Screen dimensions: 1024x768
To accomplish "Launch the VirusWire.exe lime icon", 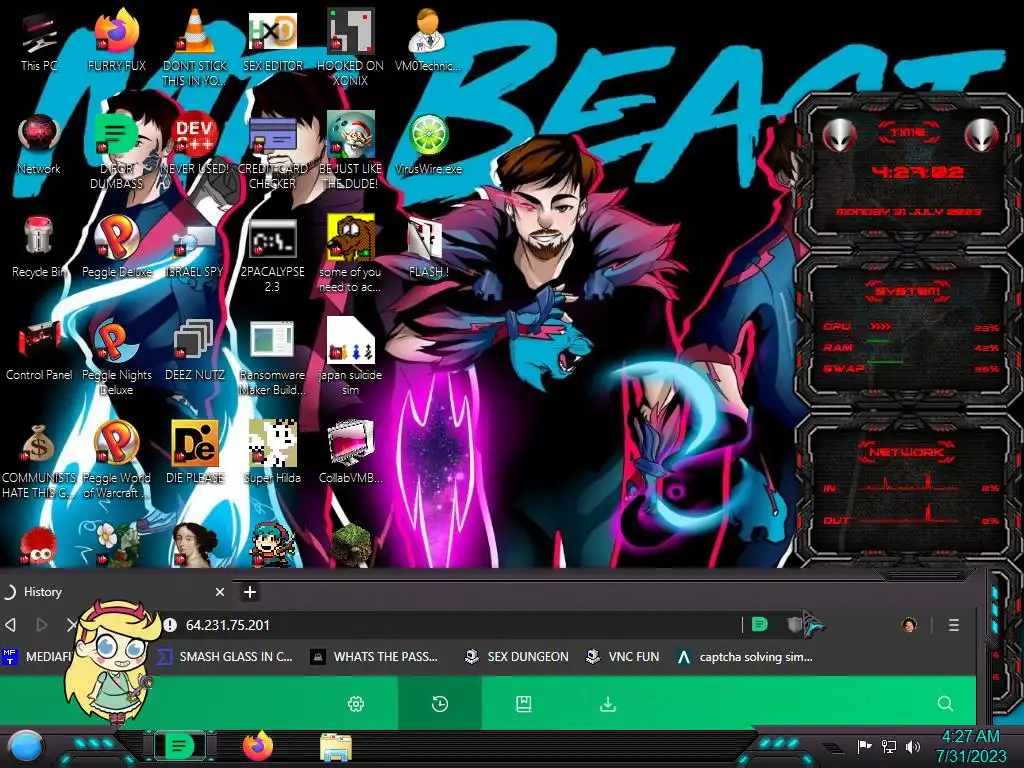I will [428, 144].
